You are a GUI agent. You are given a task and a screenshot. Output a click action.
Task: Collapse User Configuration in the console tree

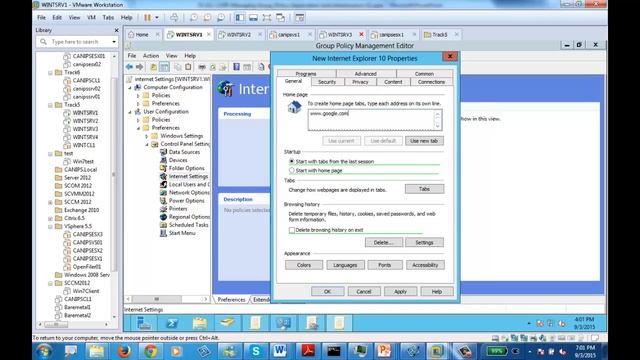coord(130,111)
